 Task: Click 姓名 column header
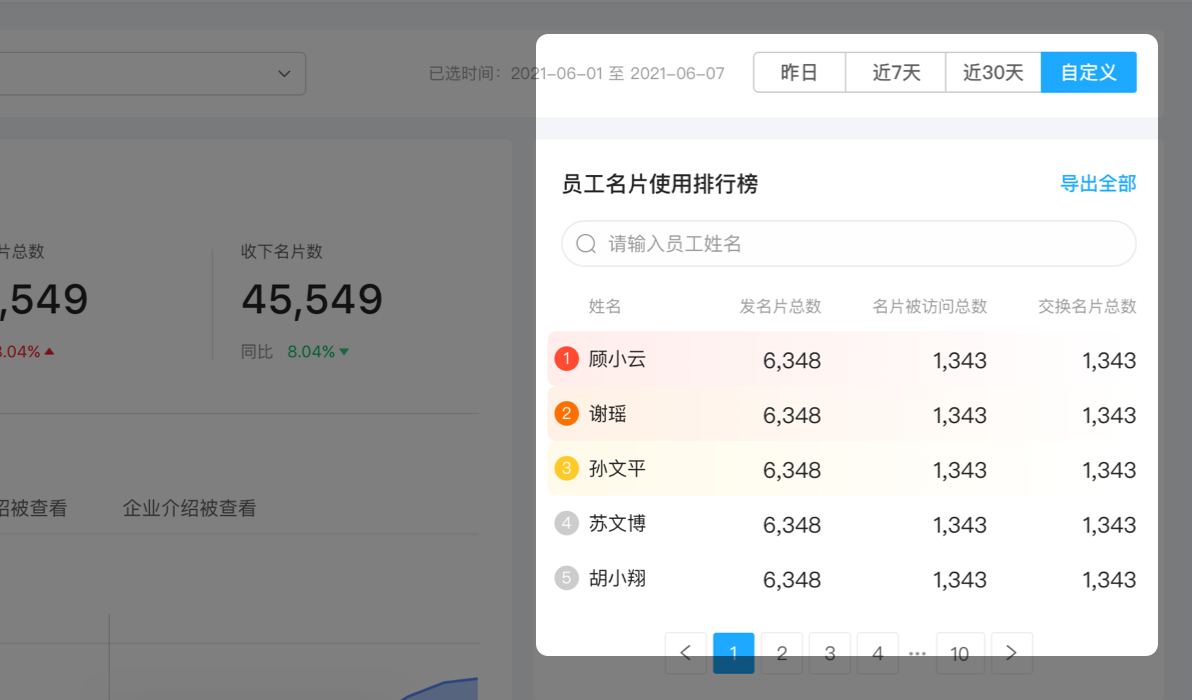pos(605,306)
